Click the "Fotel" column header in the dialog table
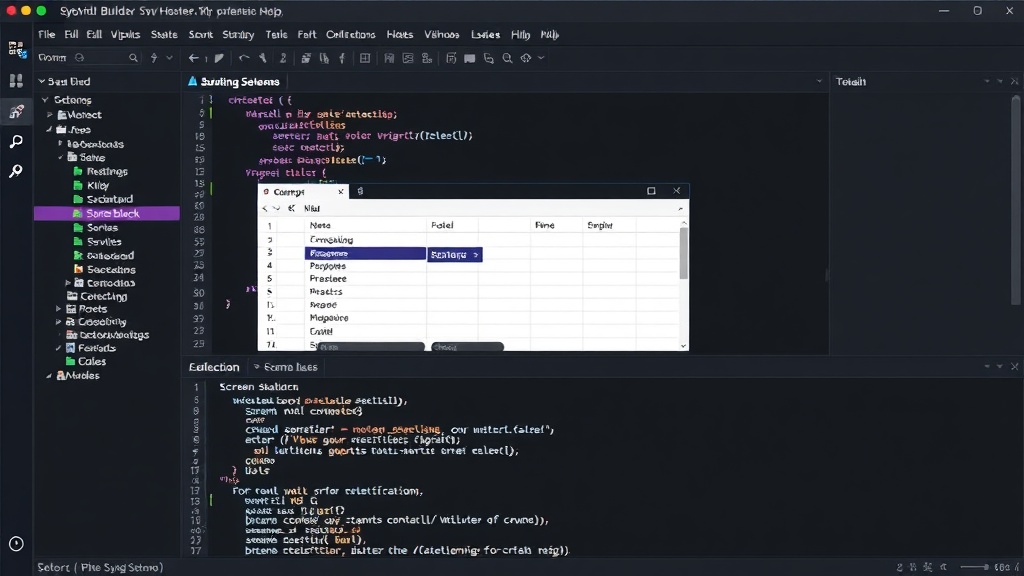 tap(442, 225)
